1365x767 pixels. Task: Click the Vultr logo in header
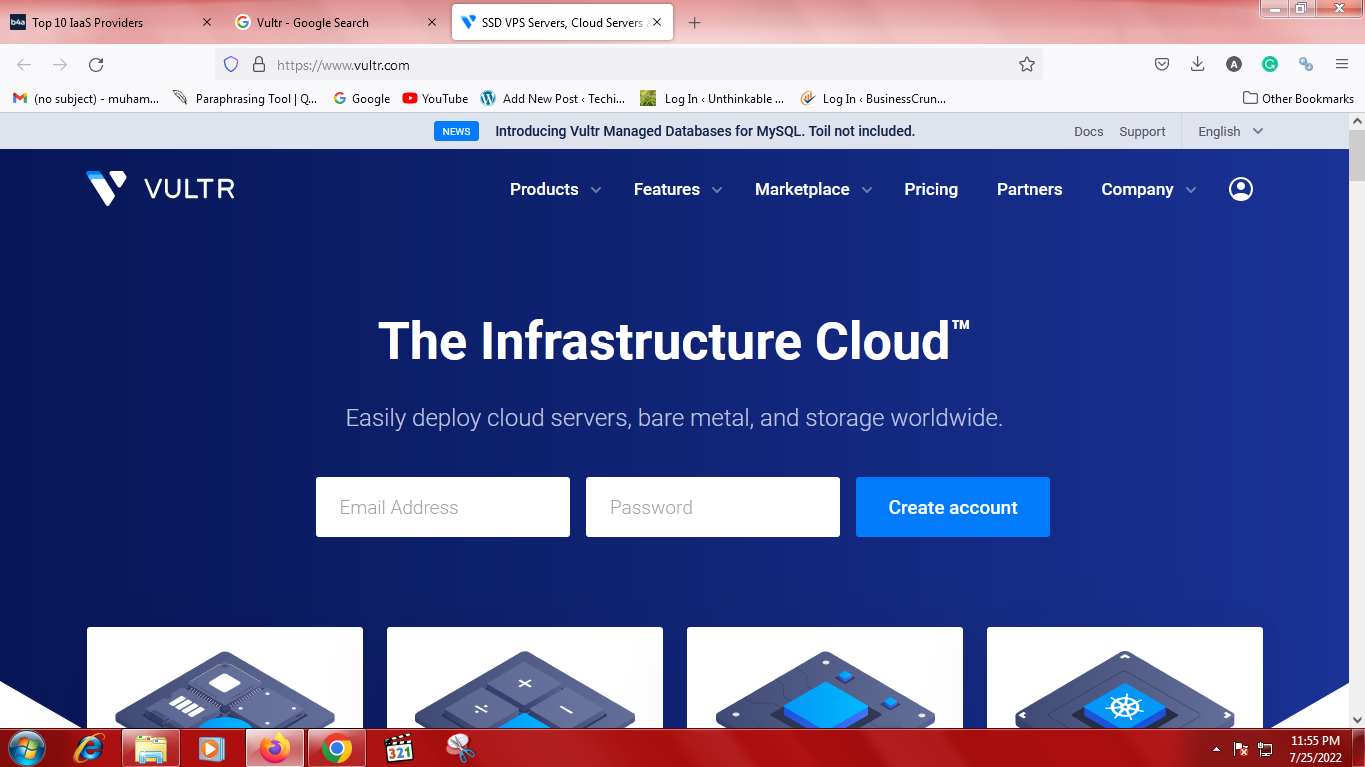pyautogui.click(x=160, y=189)
